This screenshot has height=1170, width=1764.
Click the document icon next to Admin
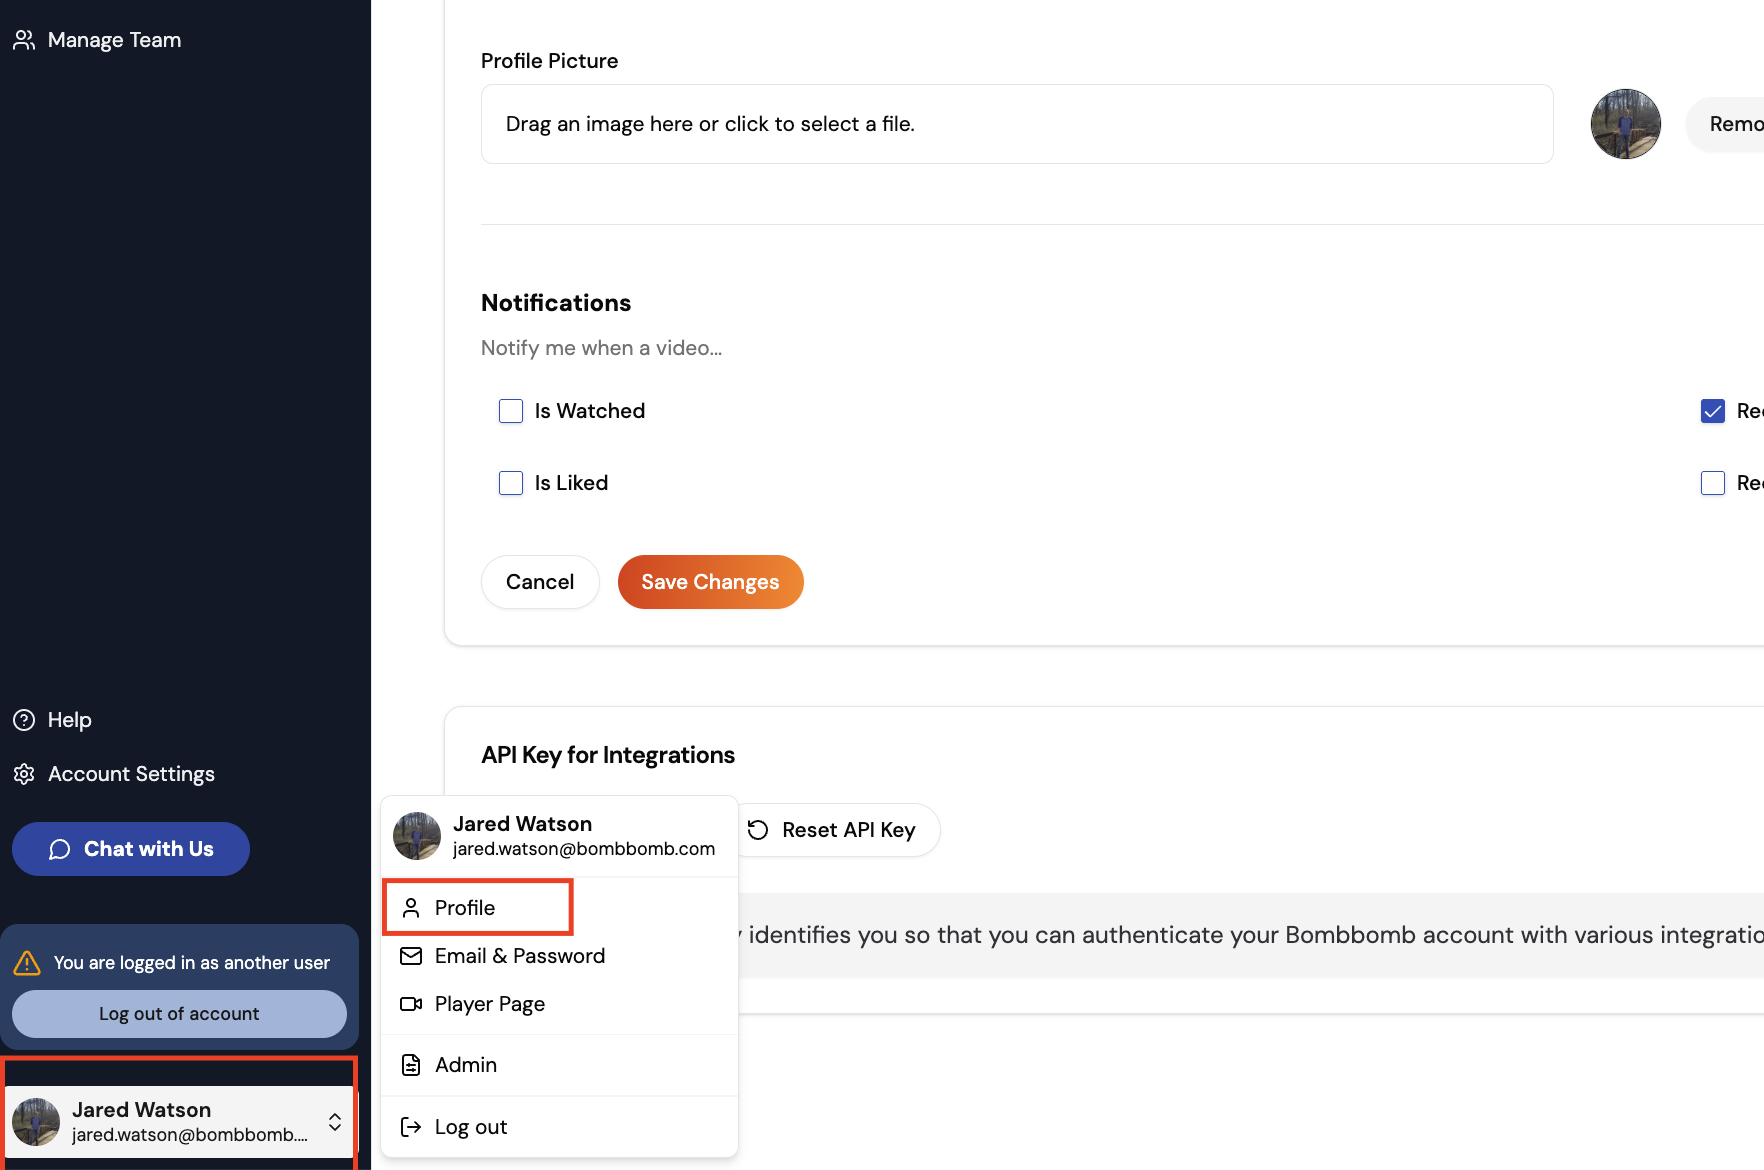coord(411,1064)
